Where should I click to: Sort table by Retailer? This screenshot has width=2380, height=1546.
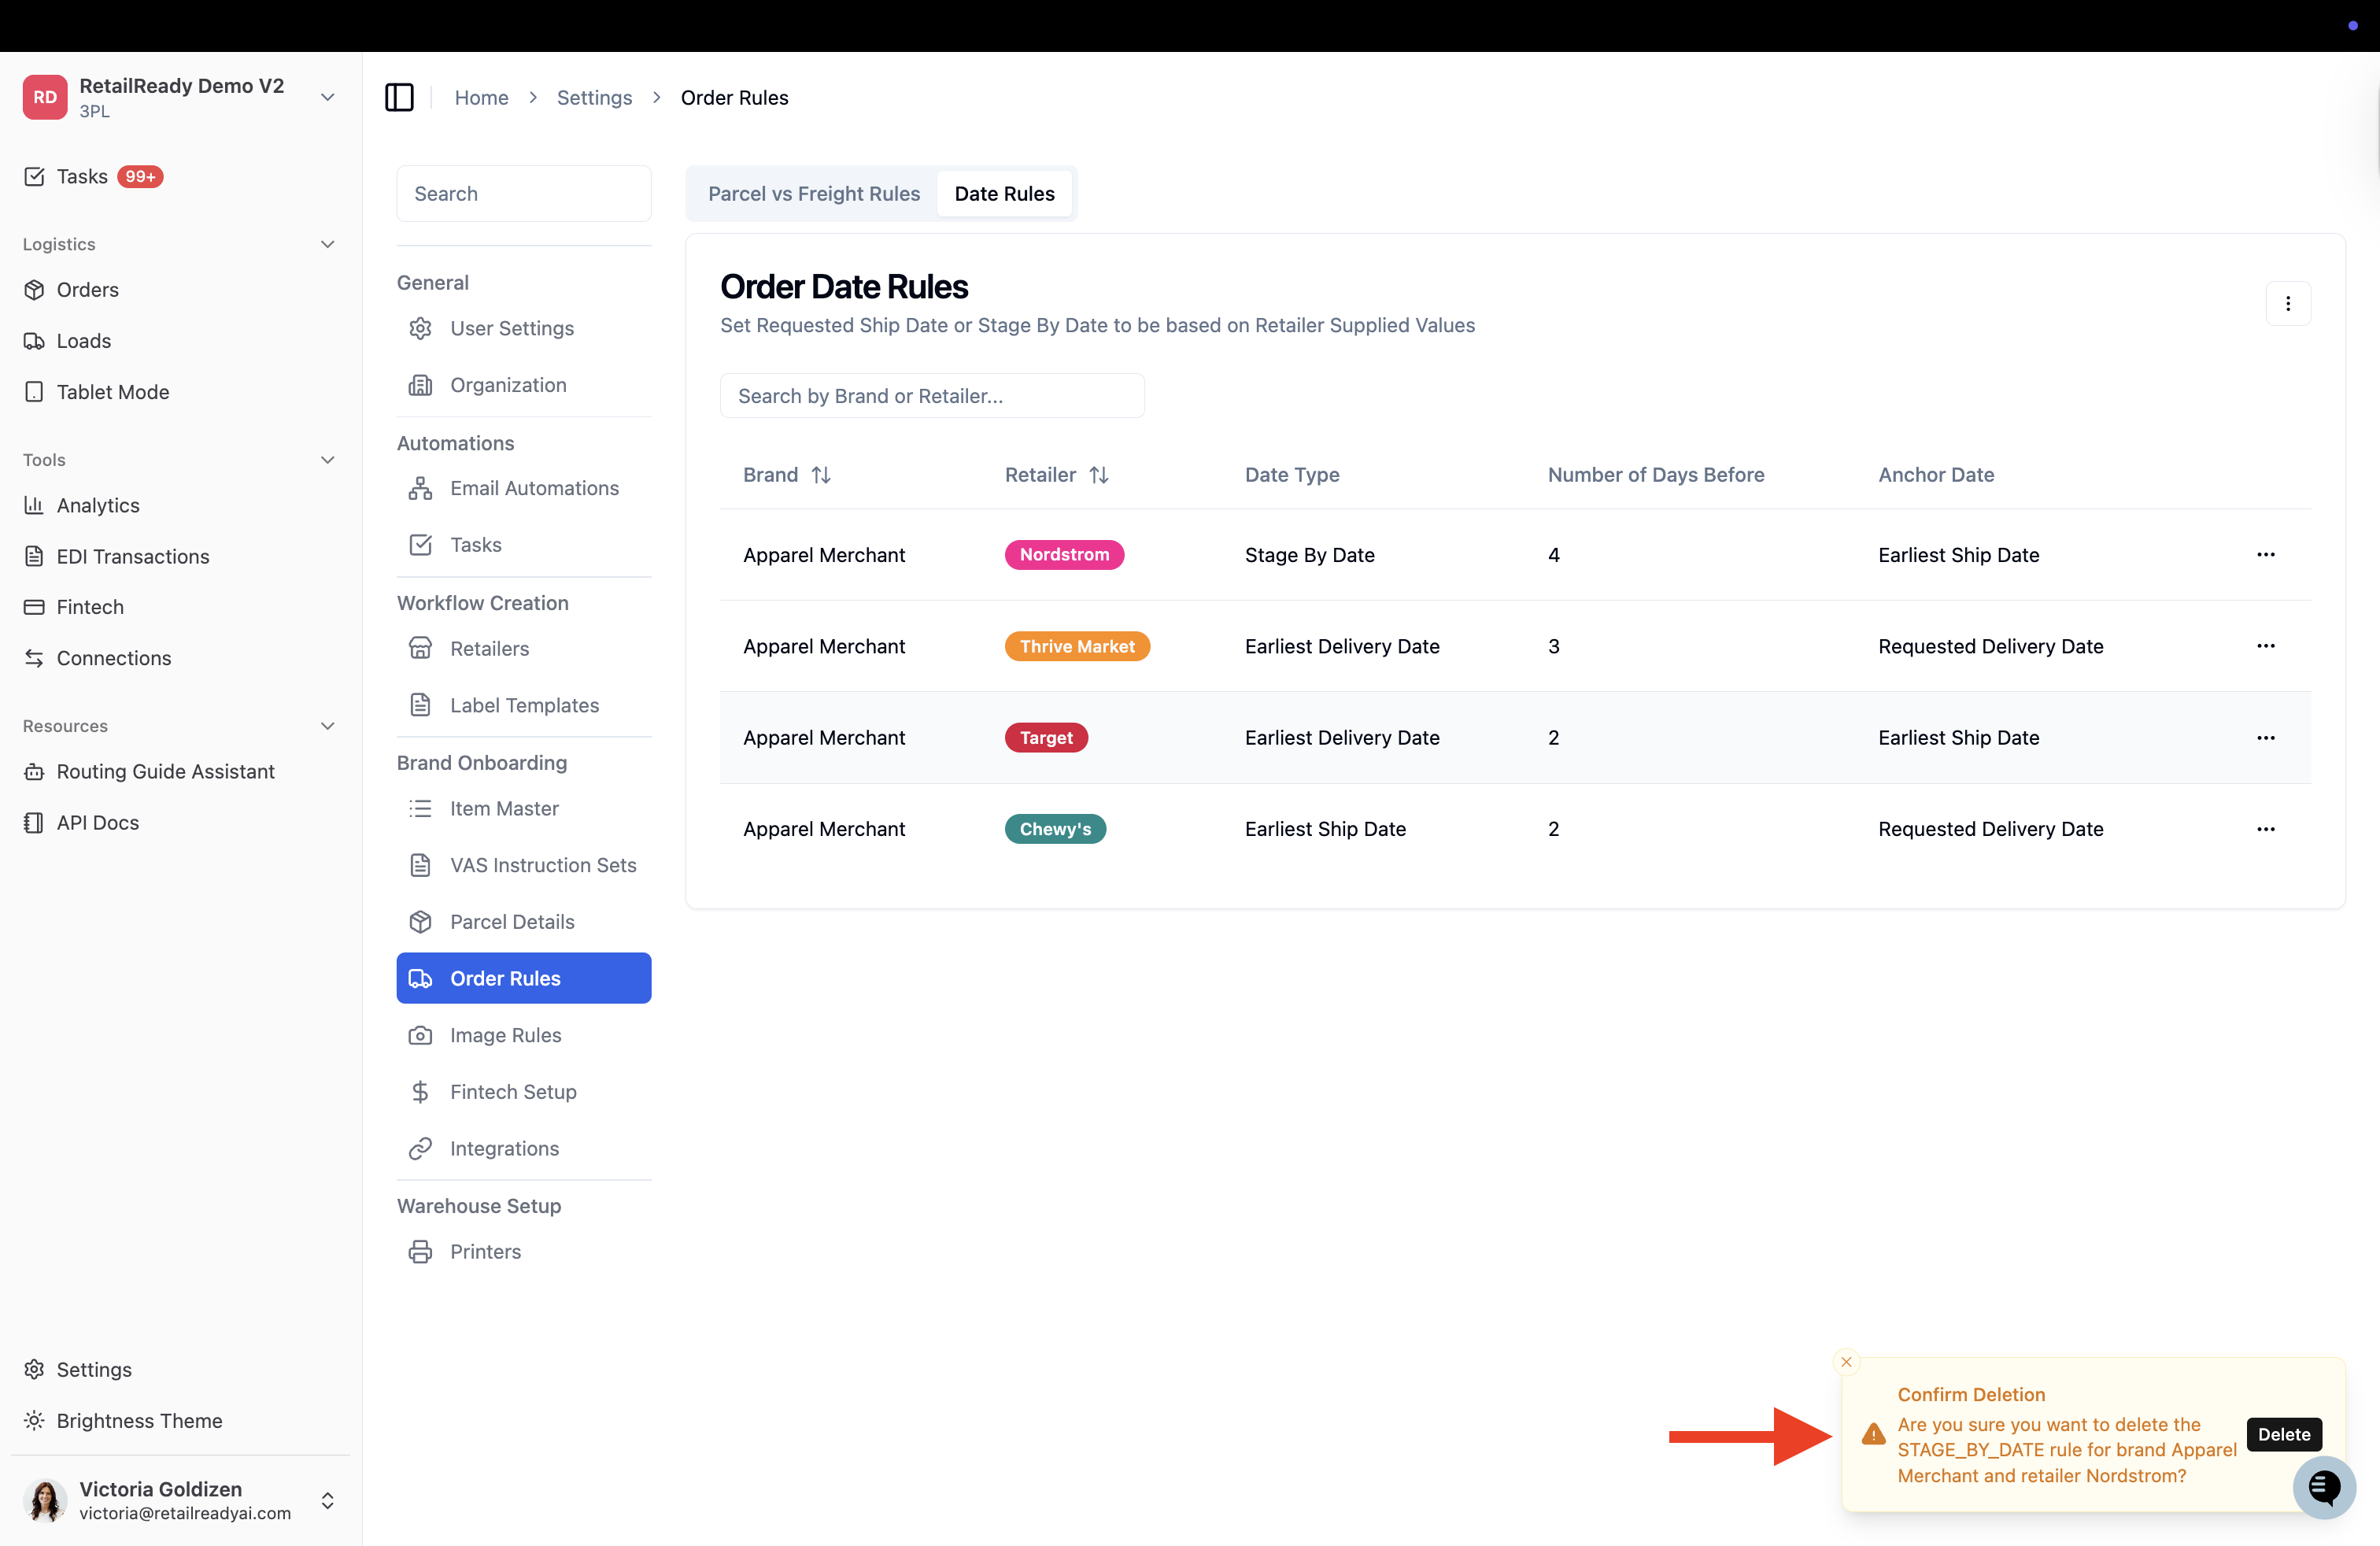tap(1057, 475)
